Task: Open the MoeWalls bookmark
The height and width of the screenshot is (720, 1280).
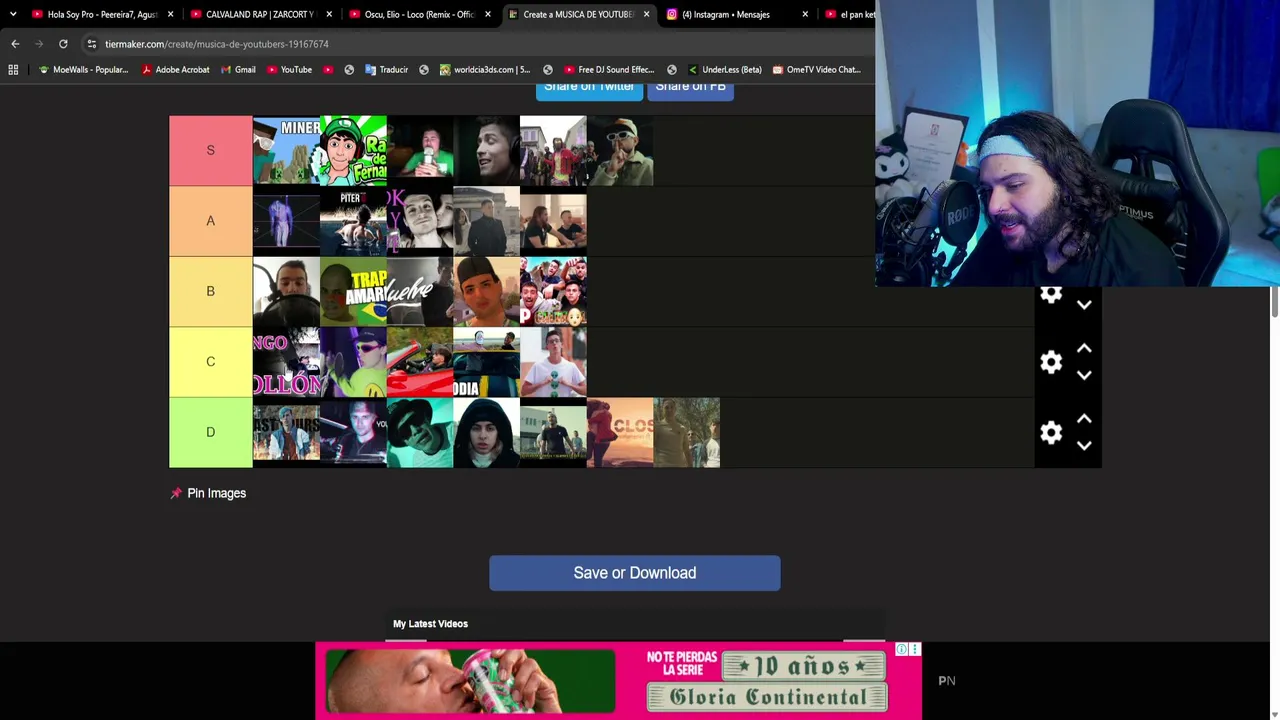Action: 83,70
